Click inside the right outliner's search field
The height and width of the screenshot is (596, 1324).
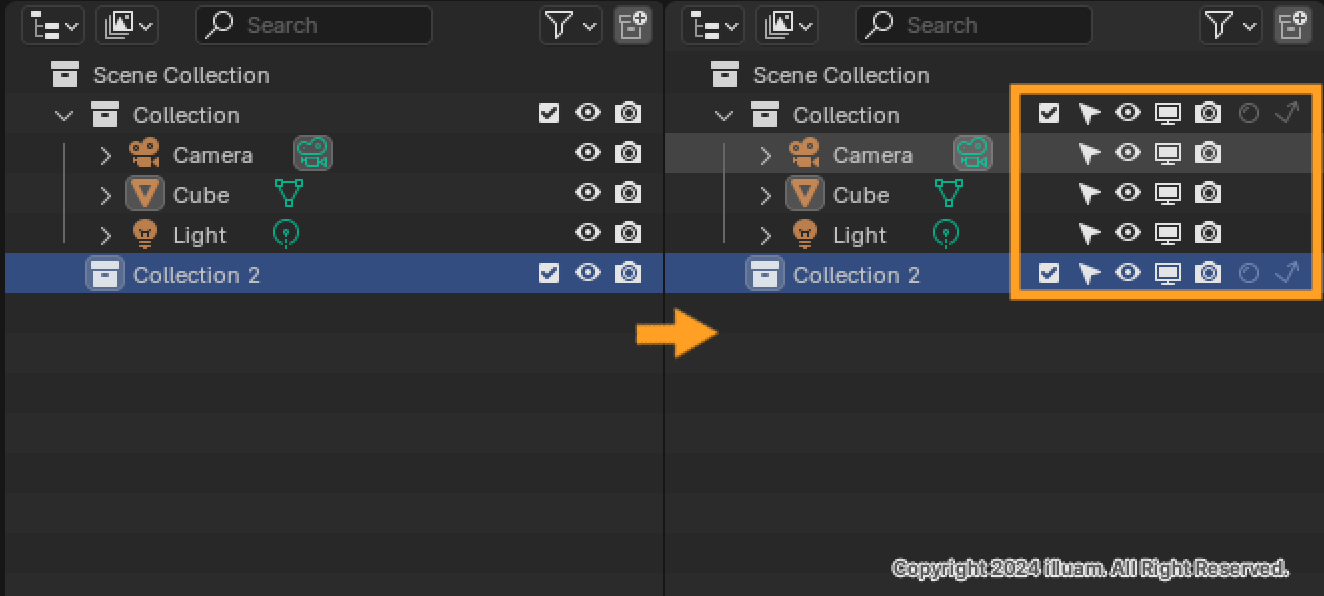(973, 24)
